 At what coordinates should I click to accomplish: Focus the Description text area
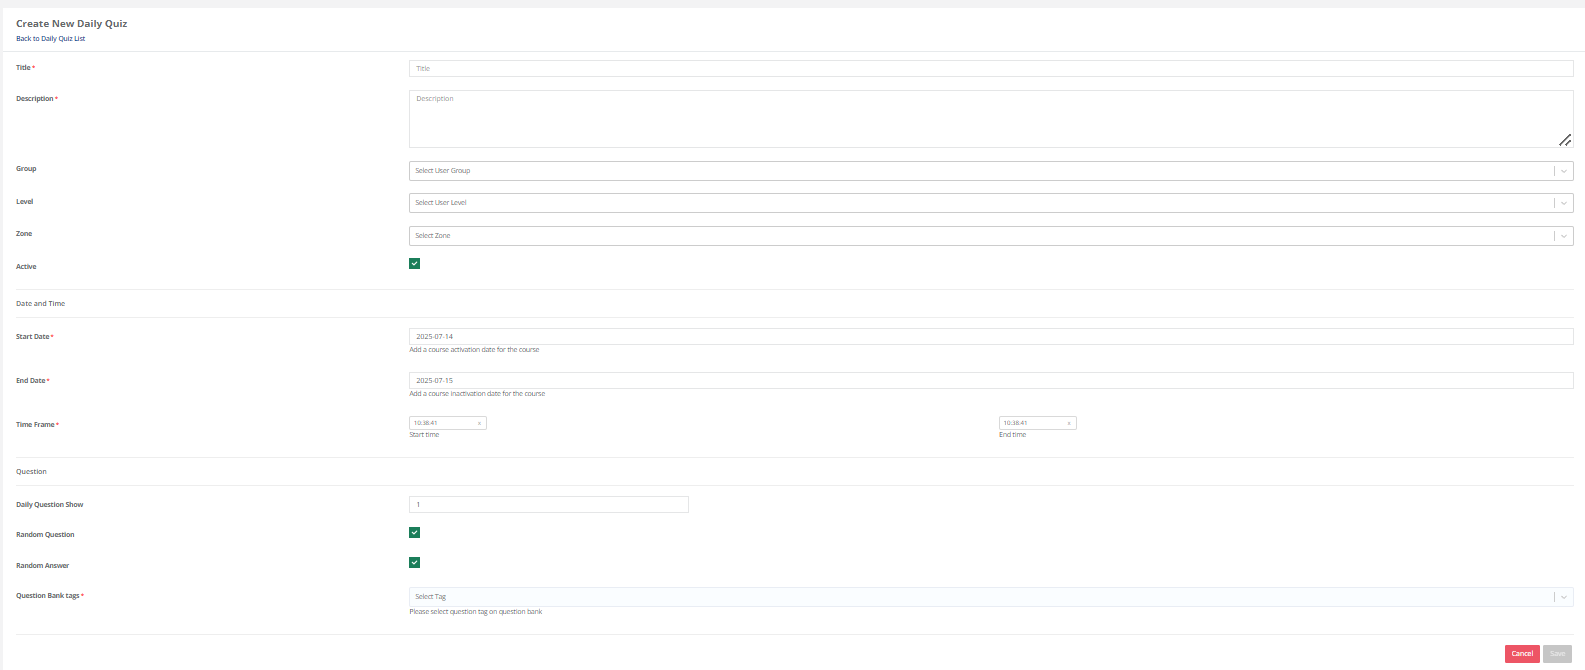[991, 119]
